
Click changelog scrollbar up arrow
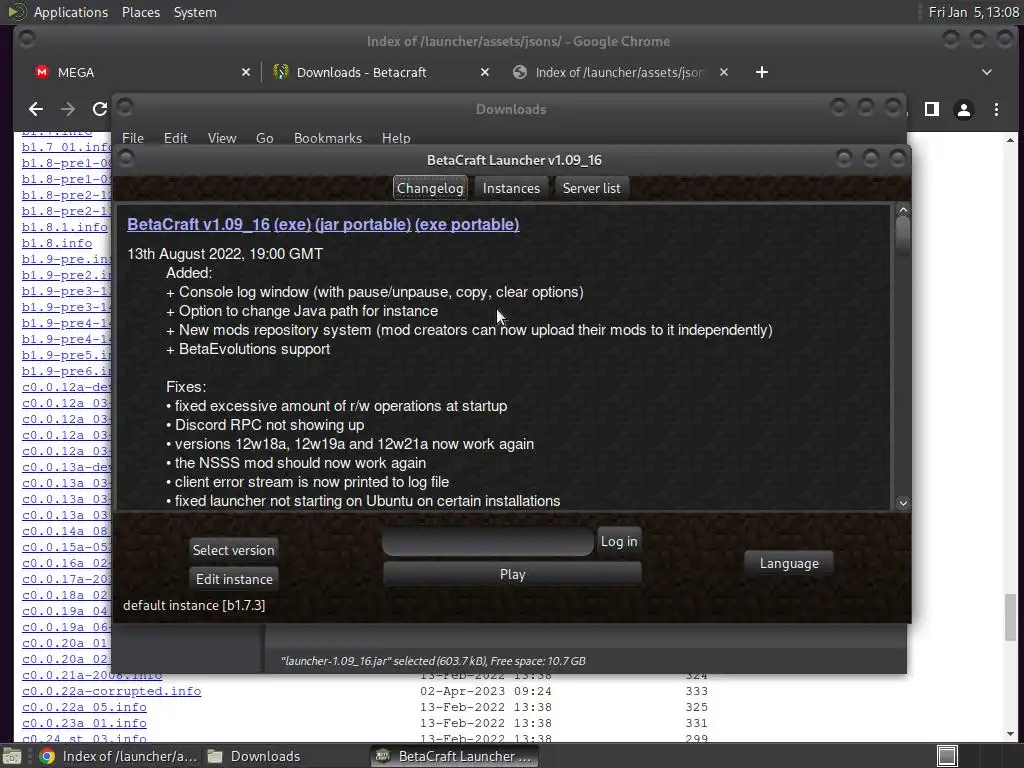[903, 210]
